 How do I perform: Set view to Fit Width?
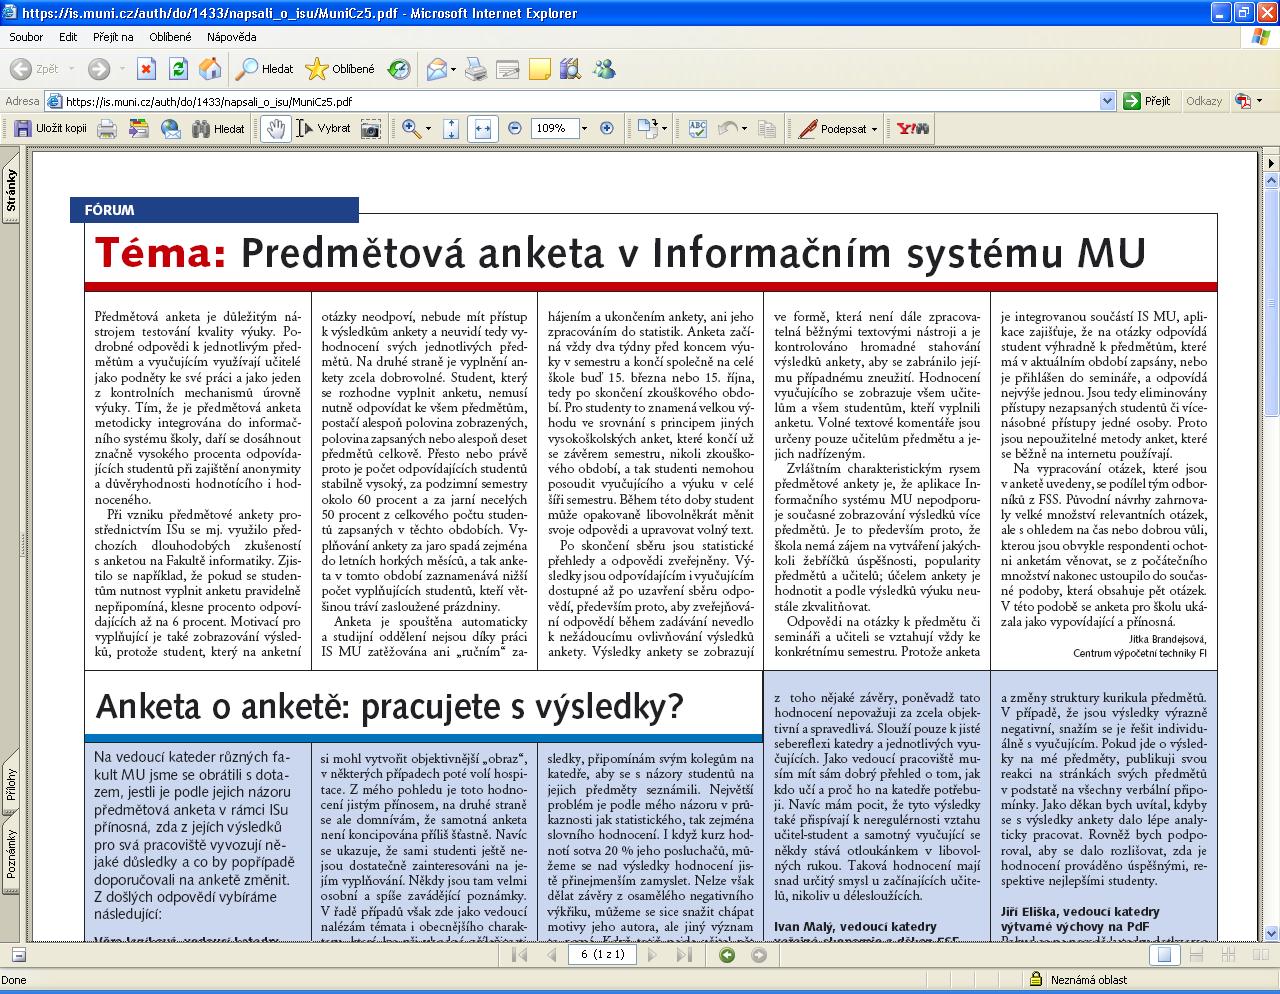point(483,128)
